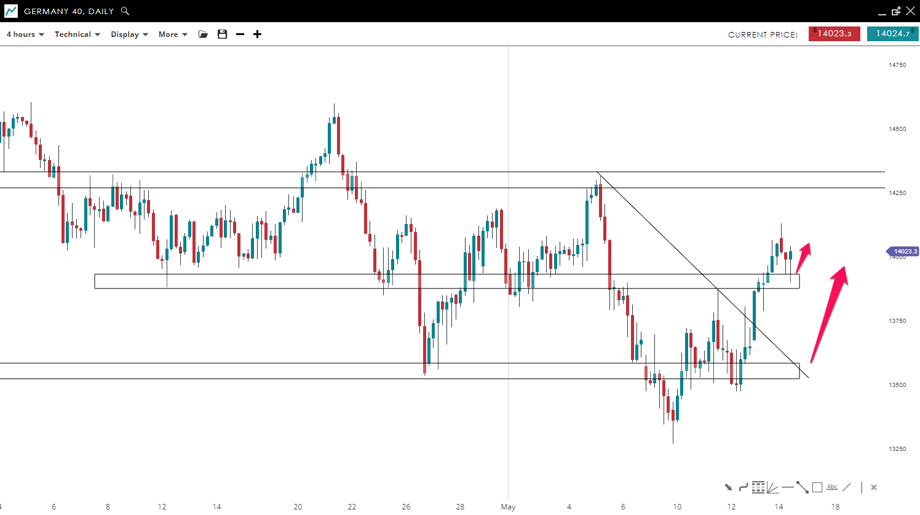Click the teal buy price 14024.7
The height and width of the screenshot is (515, 920).
click(x=892, y=34)
